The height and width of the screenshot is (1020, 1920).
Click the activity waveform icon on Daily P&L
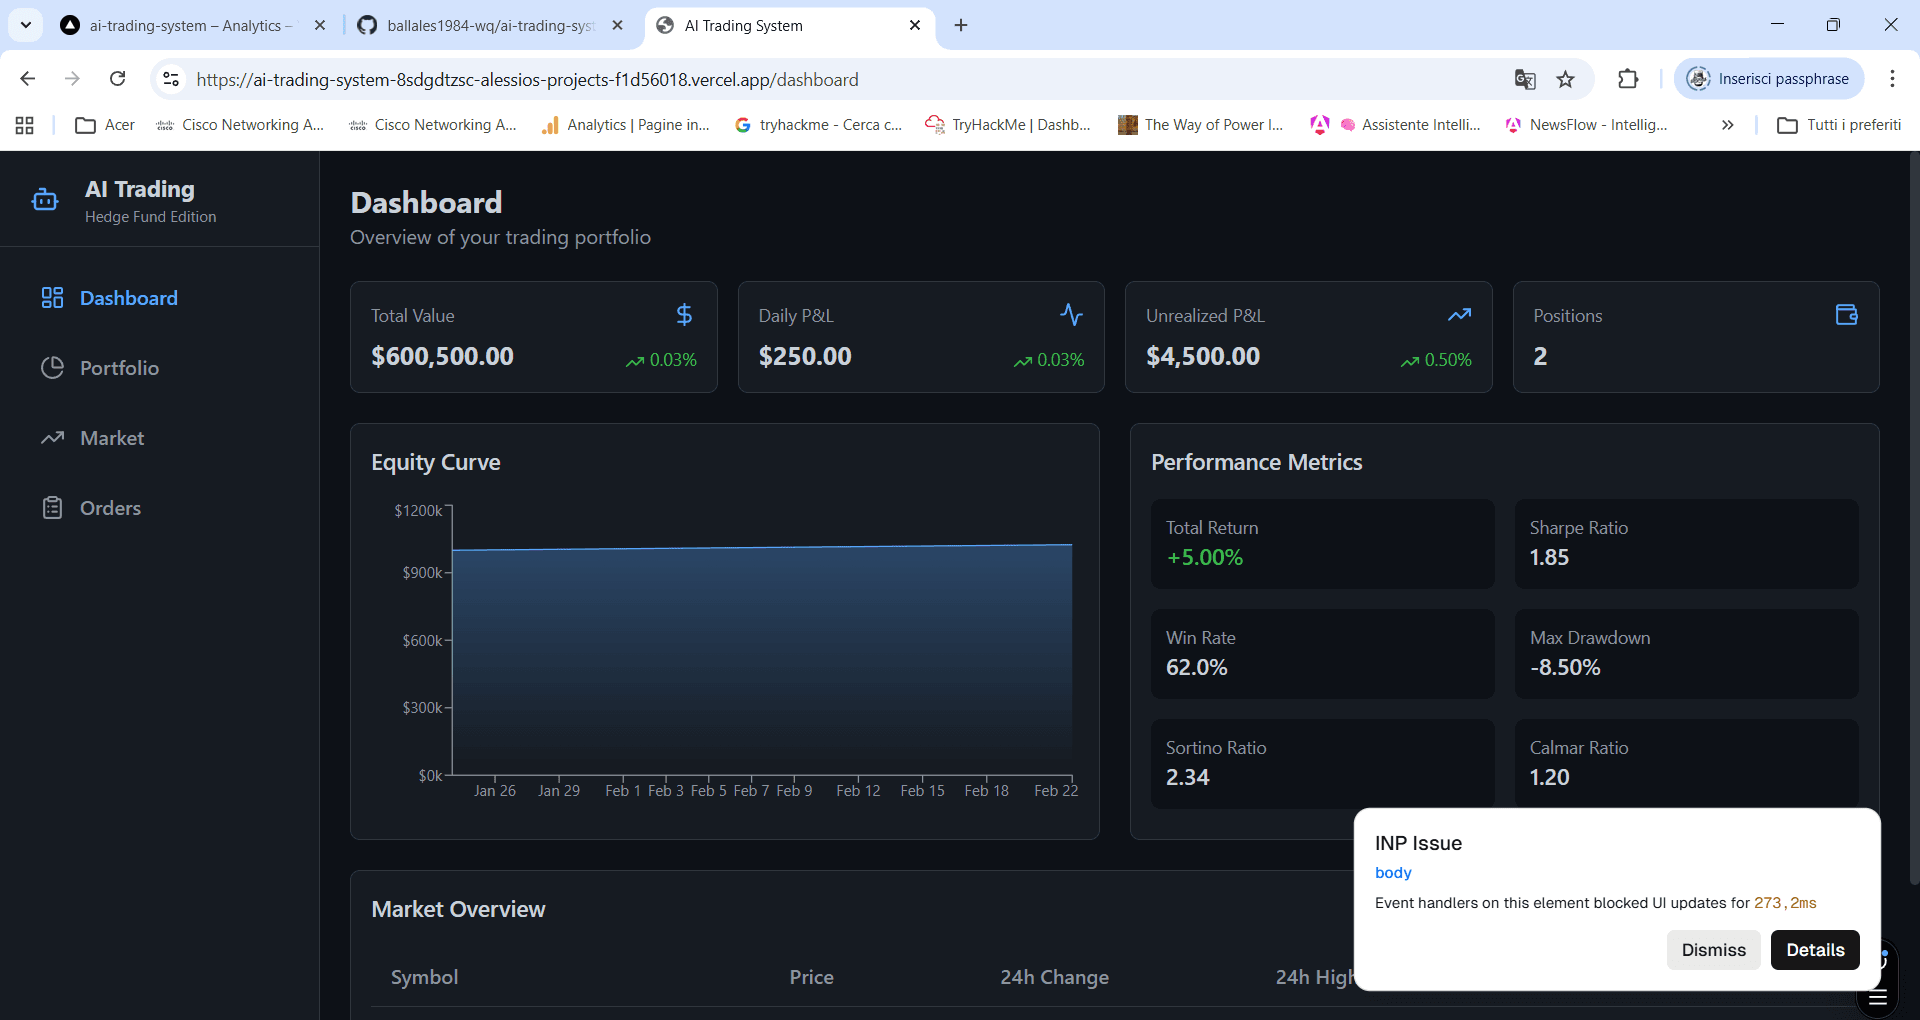click(1071, 314)
